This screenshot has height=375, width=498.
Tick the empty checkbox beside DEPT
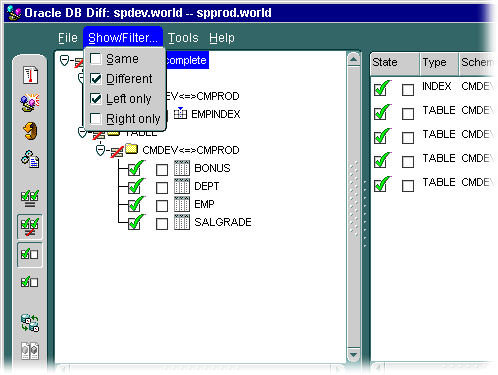click(162, 188)
